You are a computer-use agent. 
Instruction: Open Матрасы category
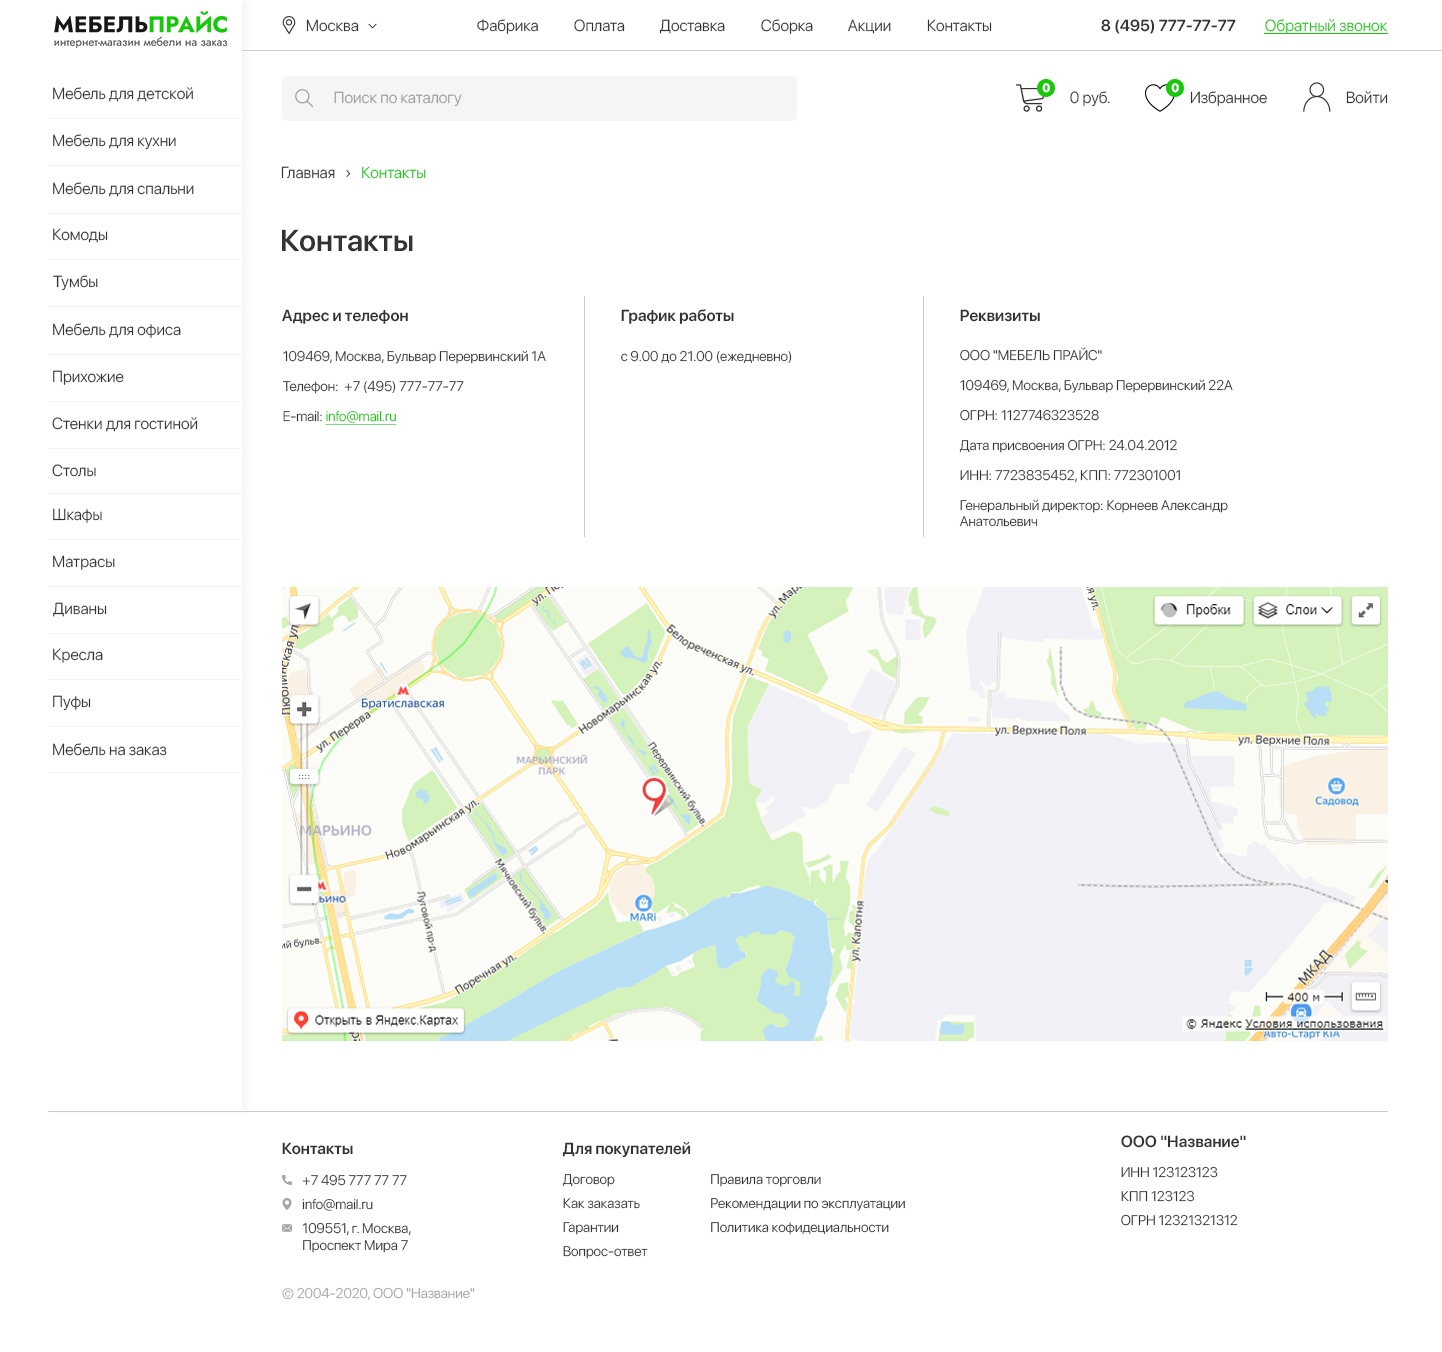click(x=83, y=562)
